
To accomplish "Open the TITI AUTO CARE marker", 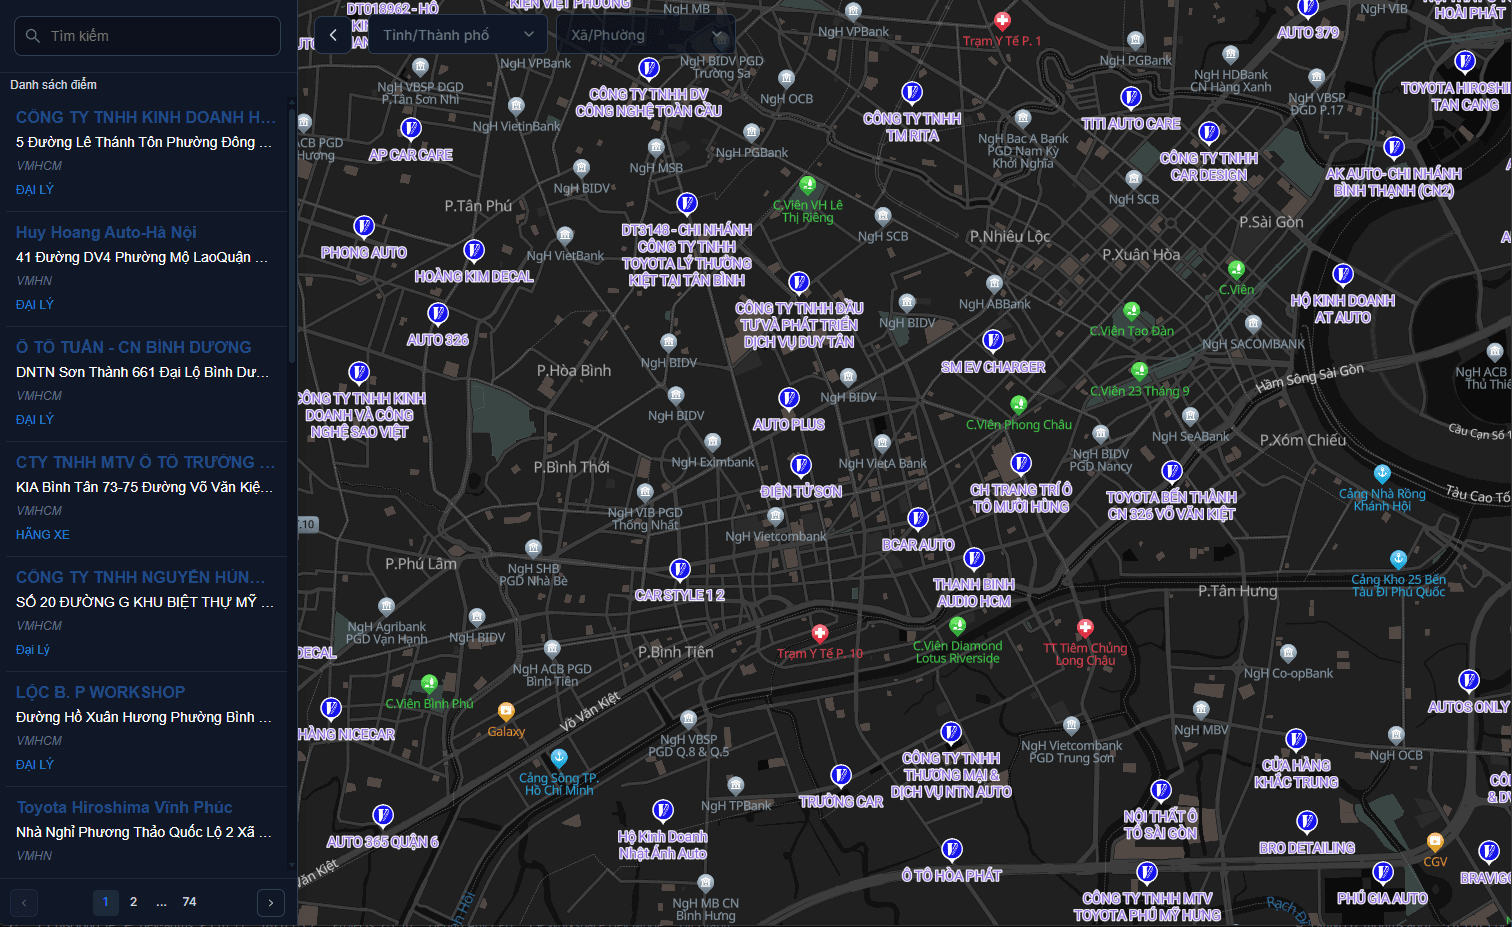I will point(1131,98).
